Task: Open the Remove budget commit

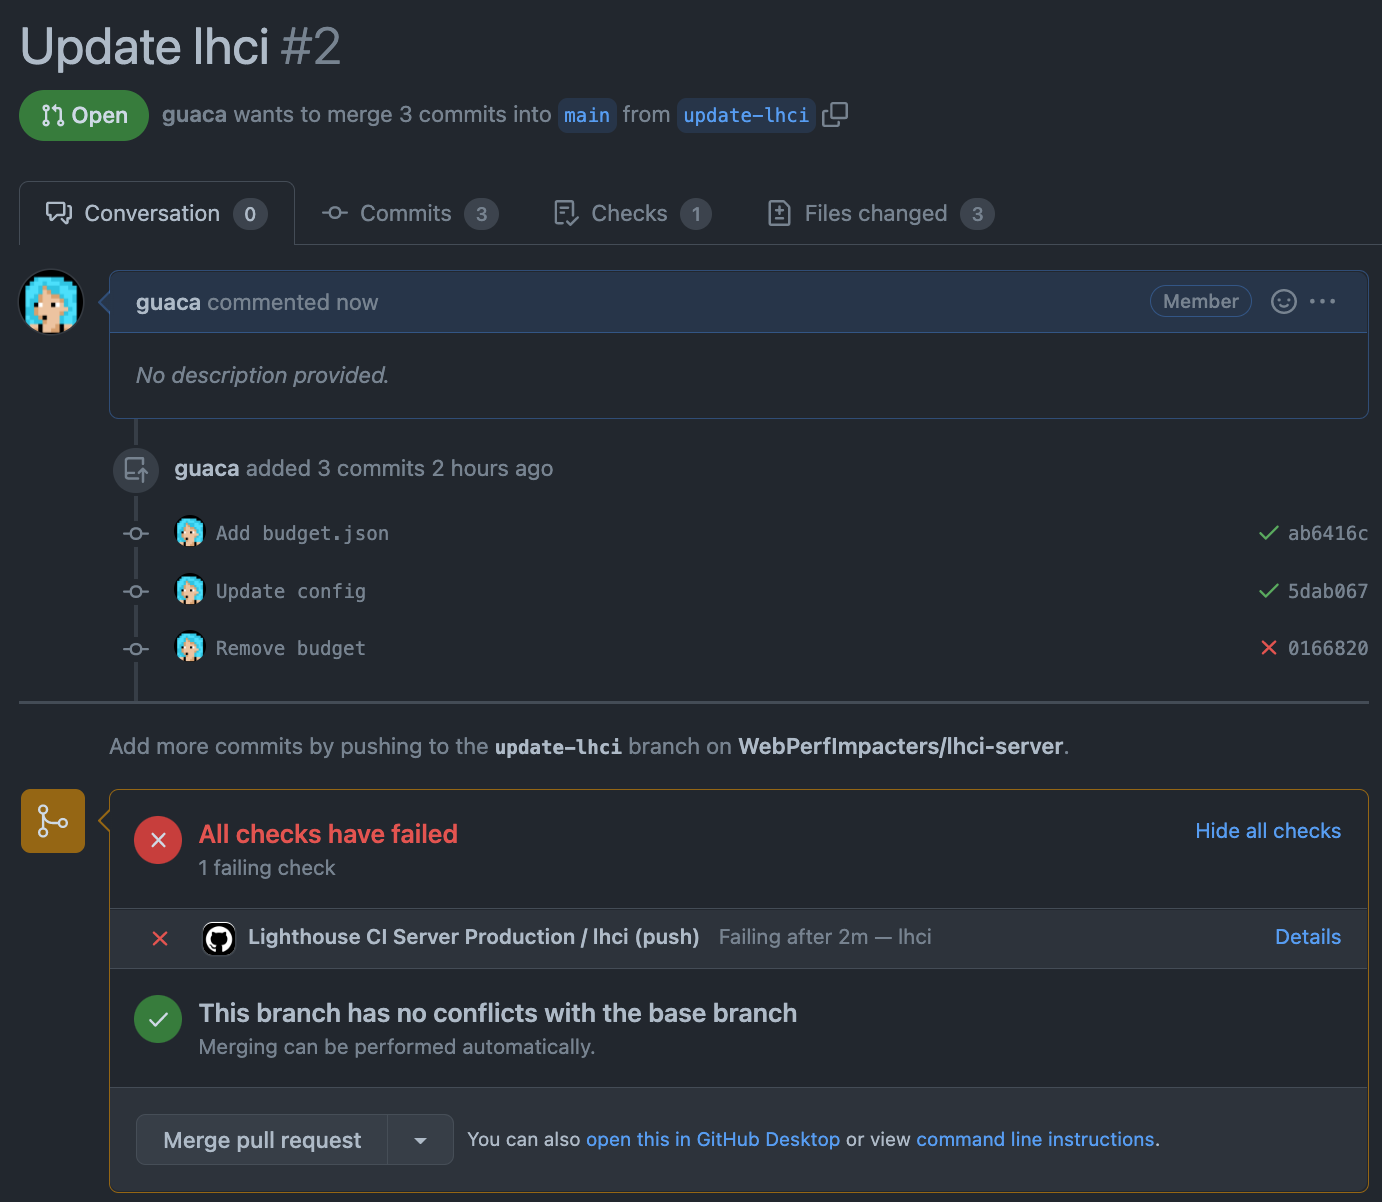Action: (291, 649)
